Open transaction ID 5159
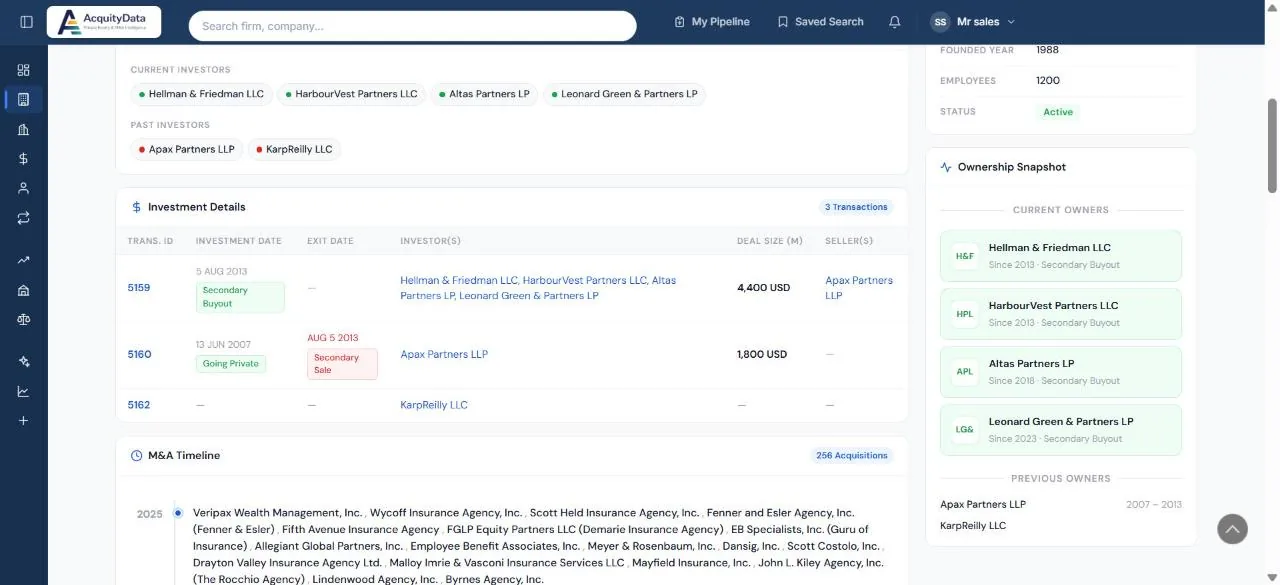 click(139, 288)
